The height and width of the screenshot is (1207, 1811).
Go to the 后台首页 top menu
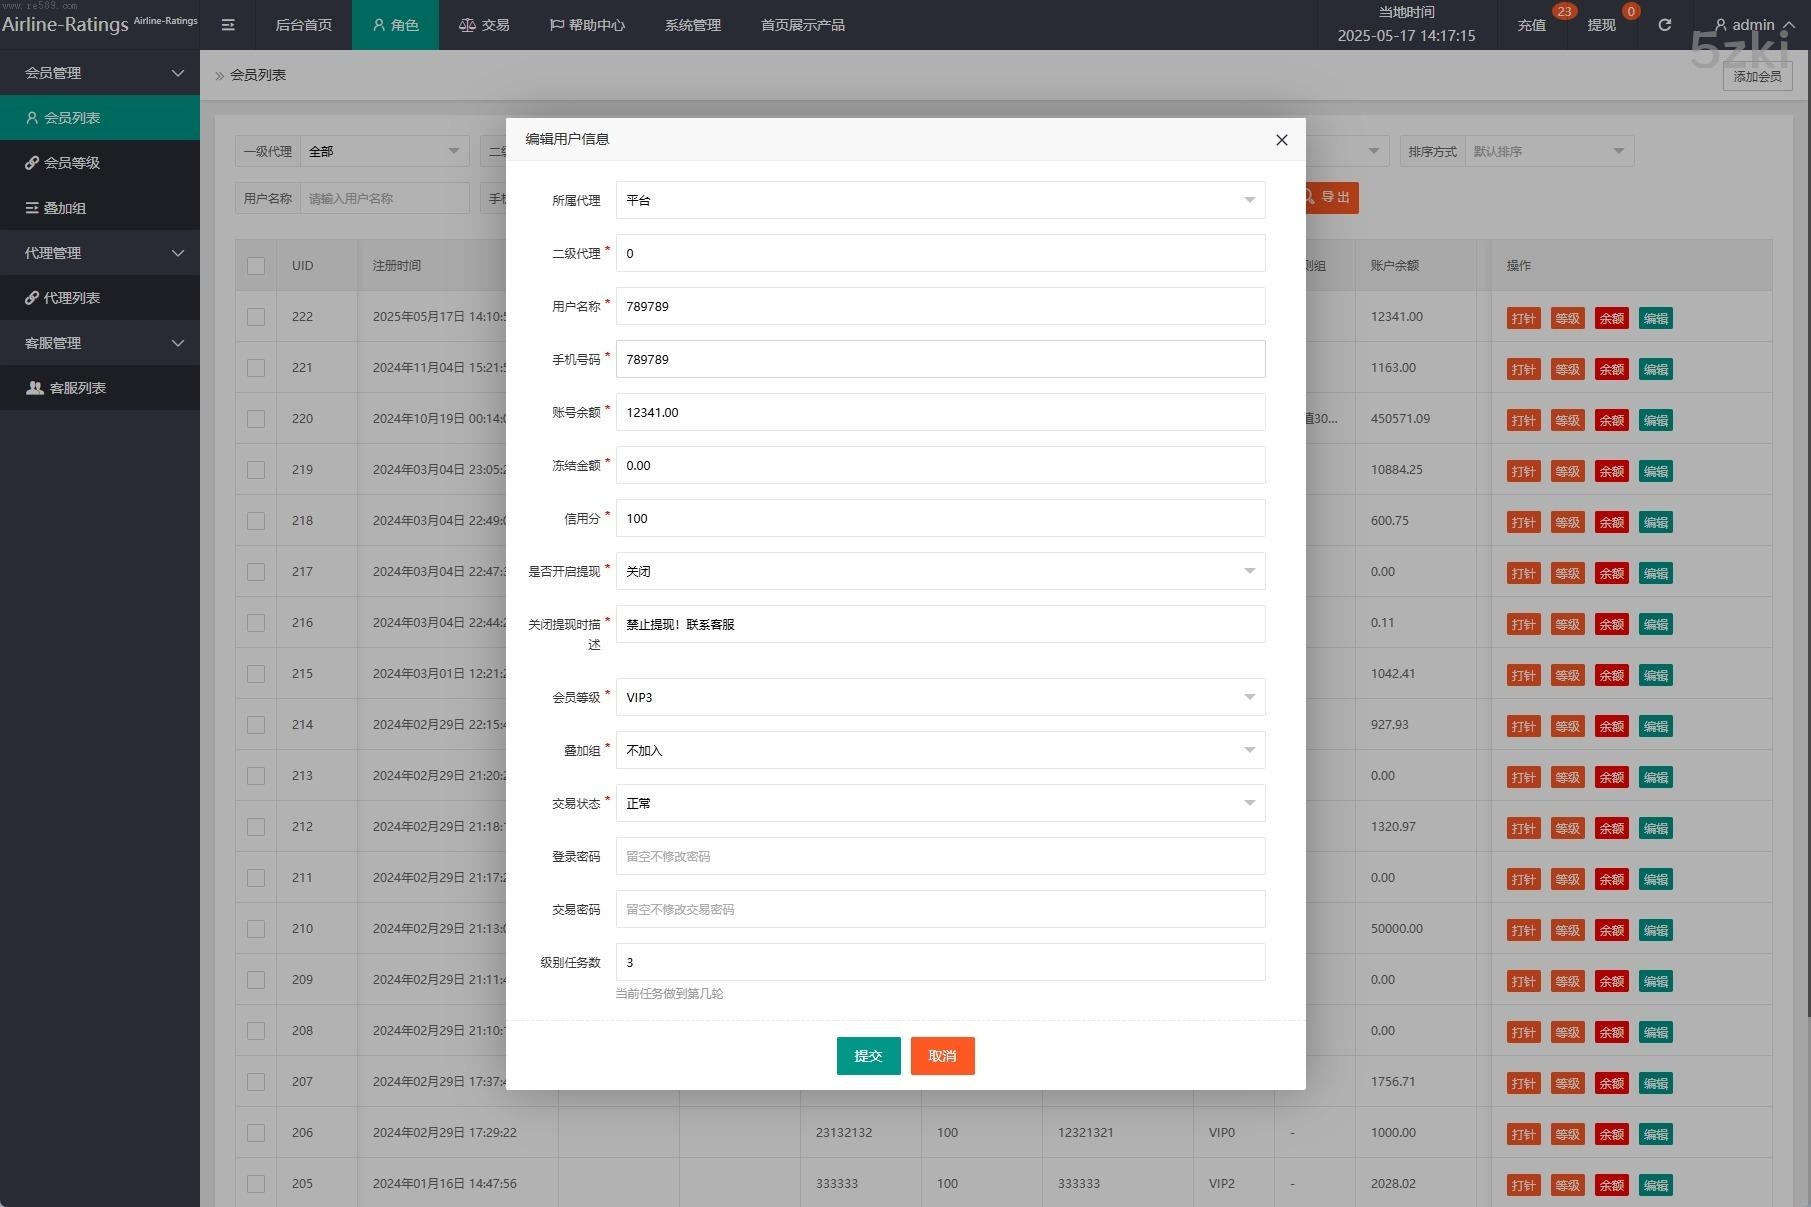[304, 25]
